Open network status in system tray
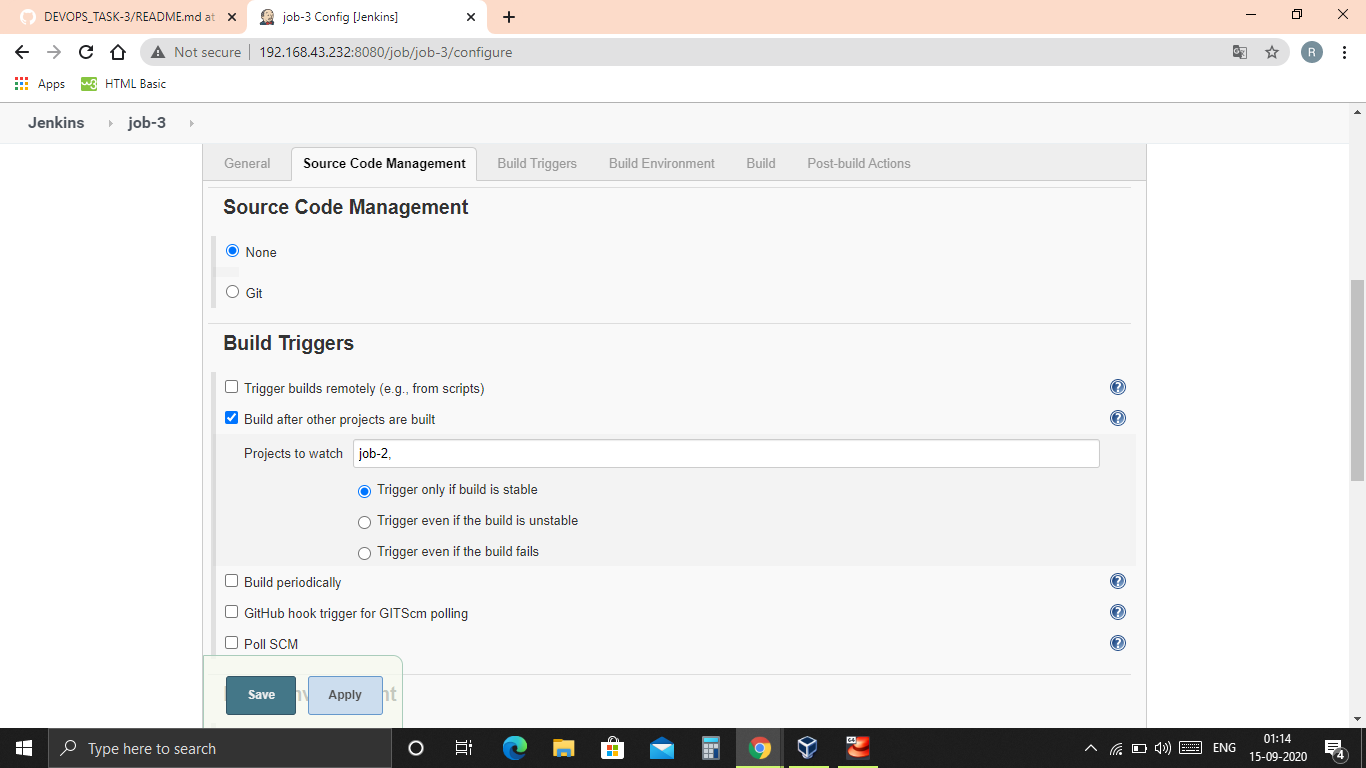This screenshot has height=768, width=1366. (x=1116, y=748)
